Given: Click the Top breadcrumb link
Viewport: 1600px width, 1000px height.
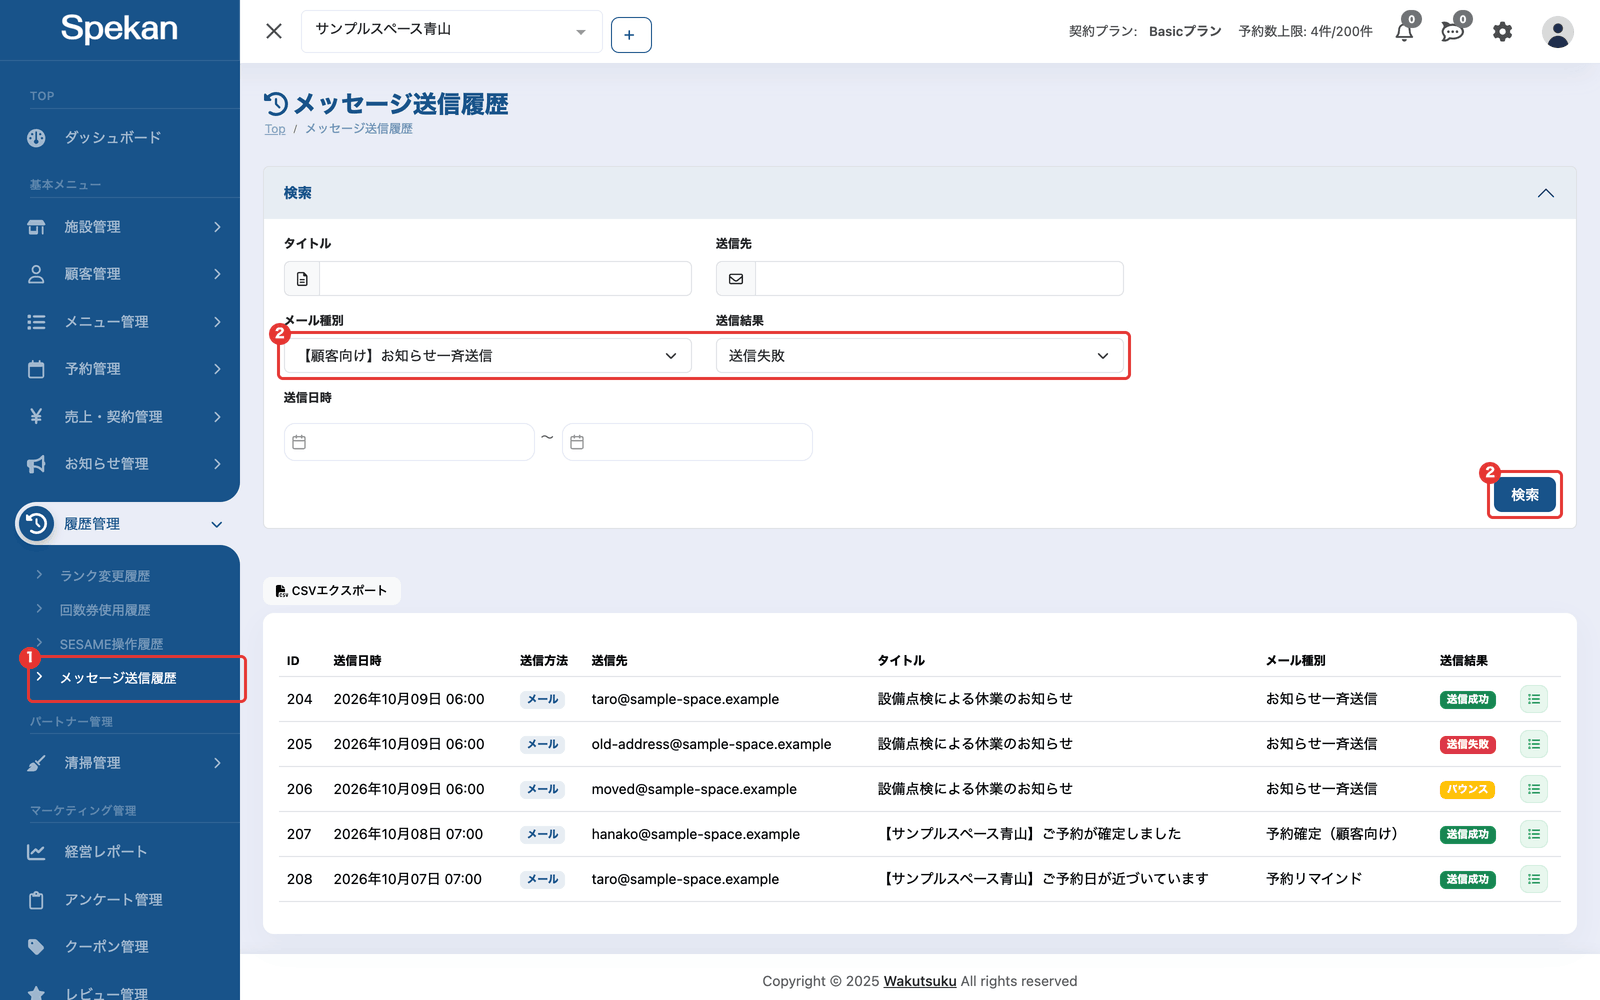Looking at the screenshot, I should [x=275, y=129].
